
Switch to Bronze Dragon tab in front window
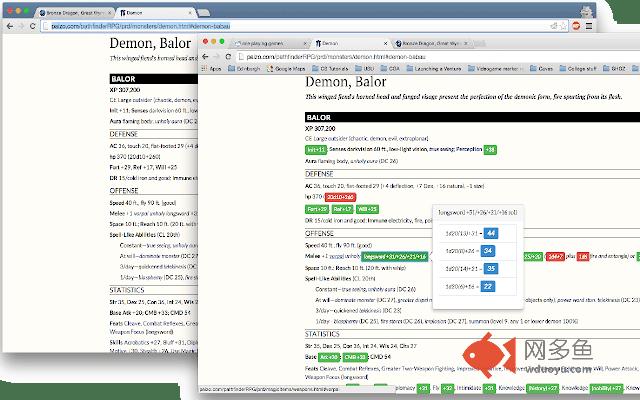click(x=431, y=43)
